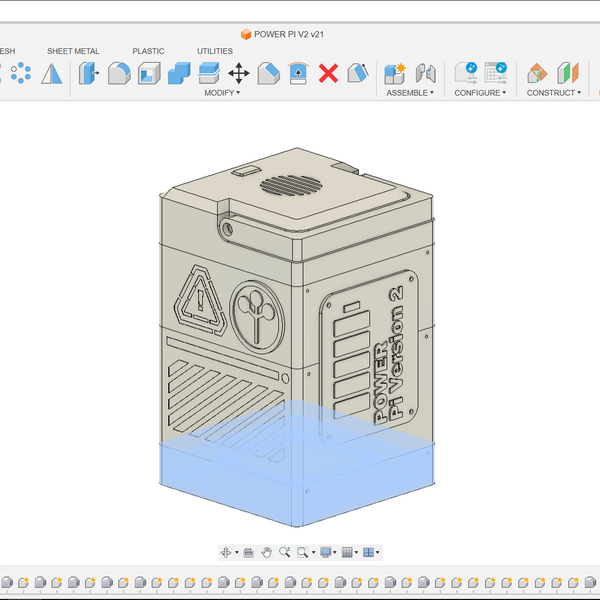Viewport: 600px width, 600px height.
Task: Select the Circular Pattern tool
Action: 21,73
